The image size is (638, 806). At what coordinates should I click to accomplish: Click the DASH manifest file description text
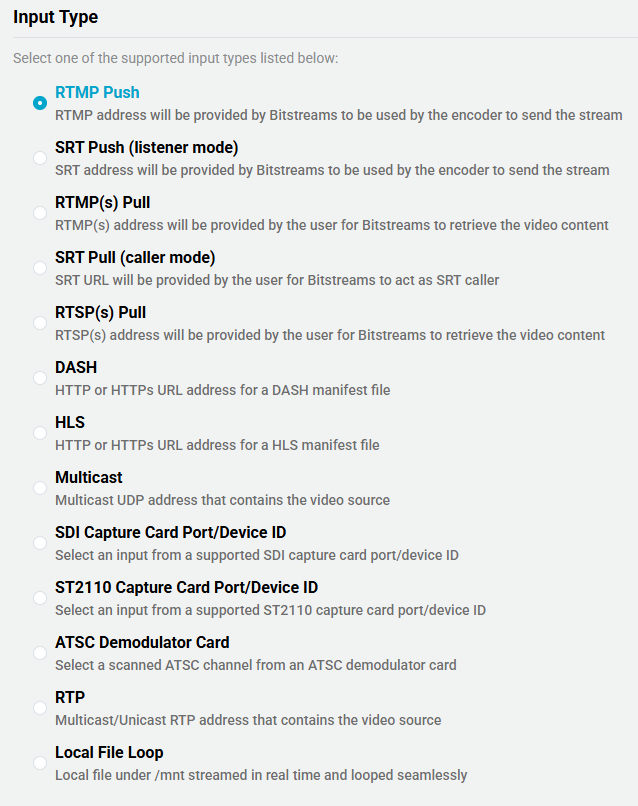click(x=223, y=390)
